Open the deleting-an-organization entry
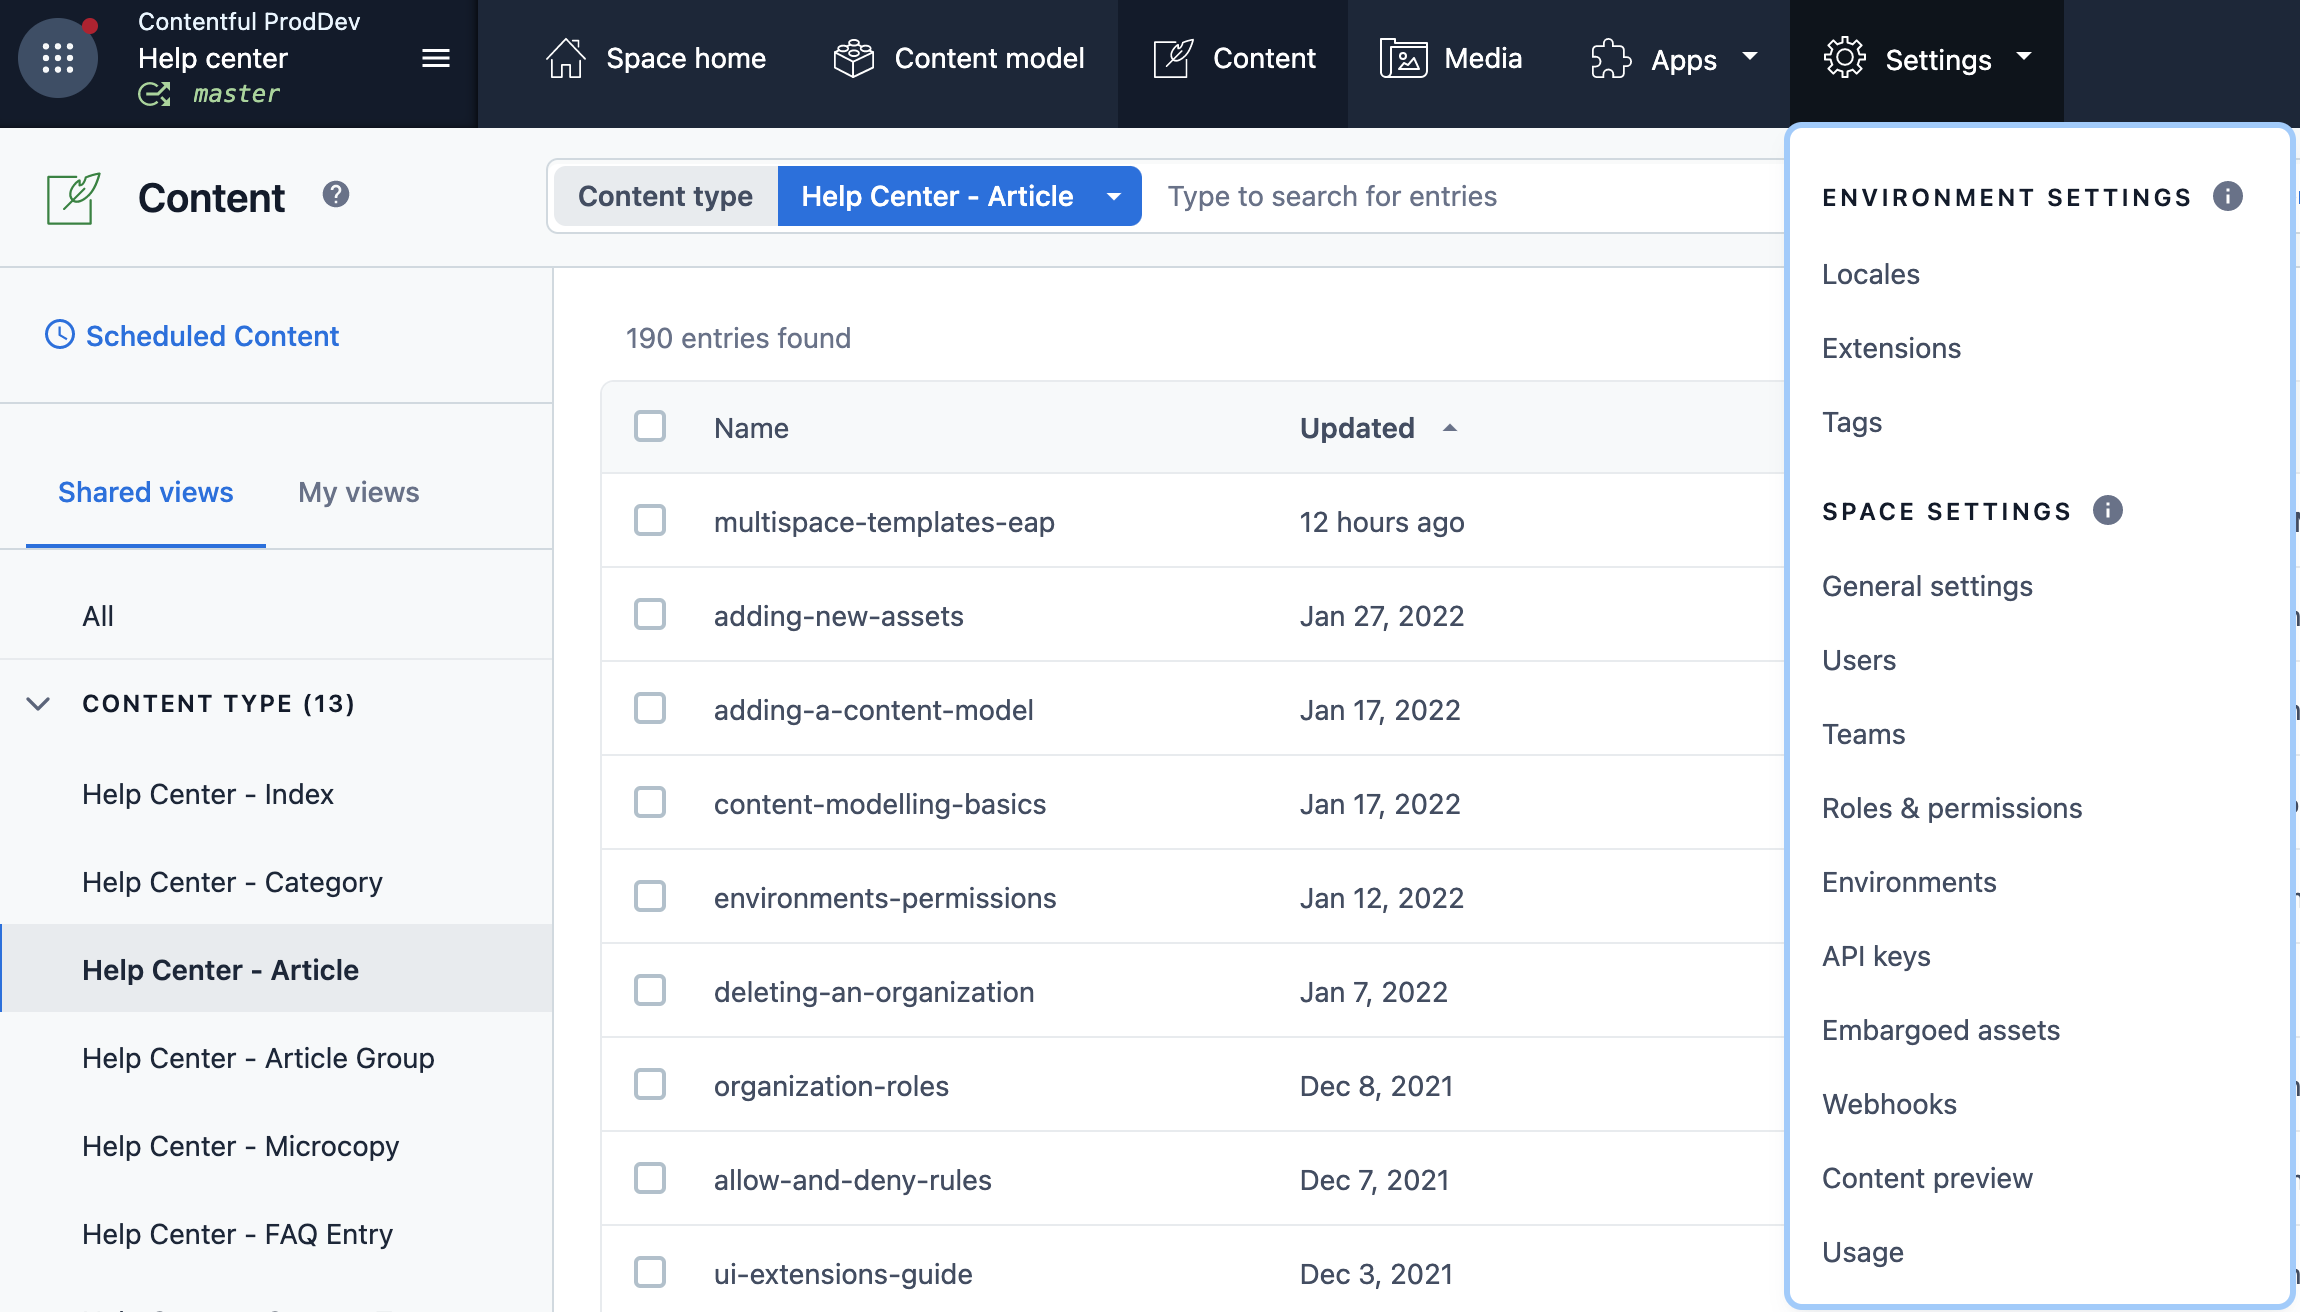Image resolution: width=2300 pixels, height=1312 pixels. 874,992
